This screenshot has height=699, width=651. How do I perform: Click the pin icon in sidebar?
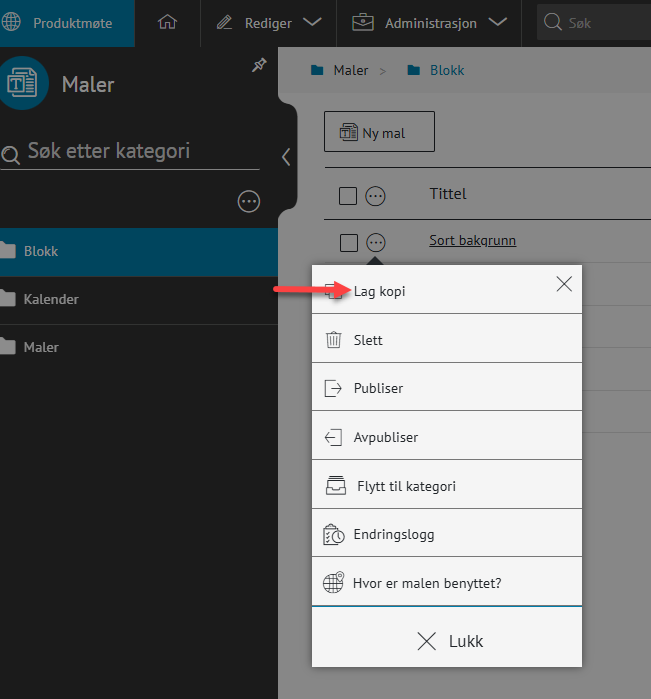259,65
